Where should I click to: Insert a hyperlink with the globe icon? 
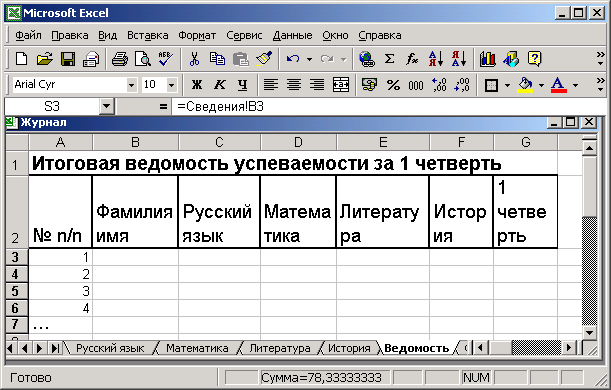pyautogui.click(x=366, y=59)
